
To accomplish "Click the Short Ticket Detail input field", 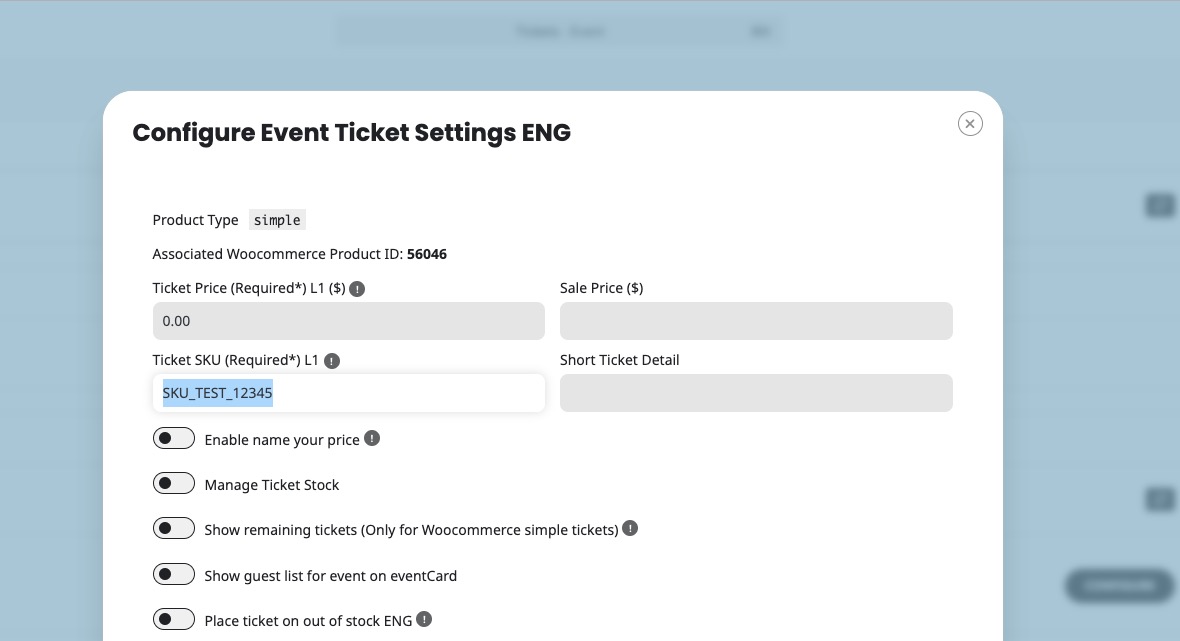I will [756, 393].
